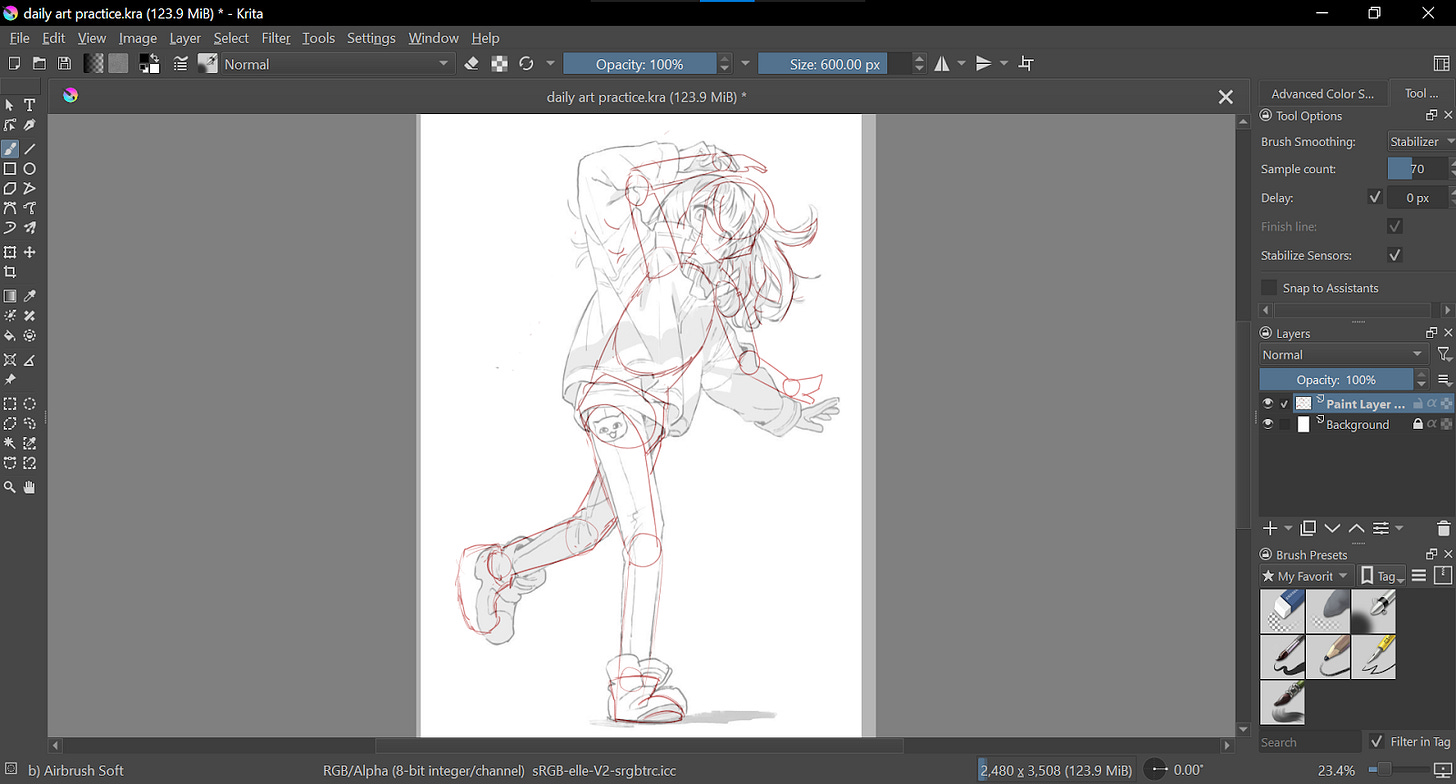Pick the Color Sampler eyedropper tool
Screen dimensions: 1456x784
(x=30, y=296)
